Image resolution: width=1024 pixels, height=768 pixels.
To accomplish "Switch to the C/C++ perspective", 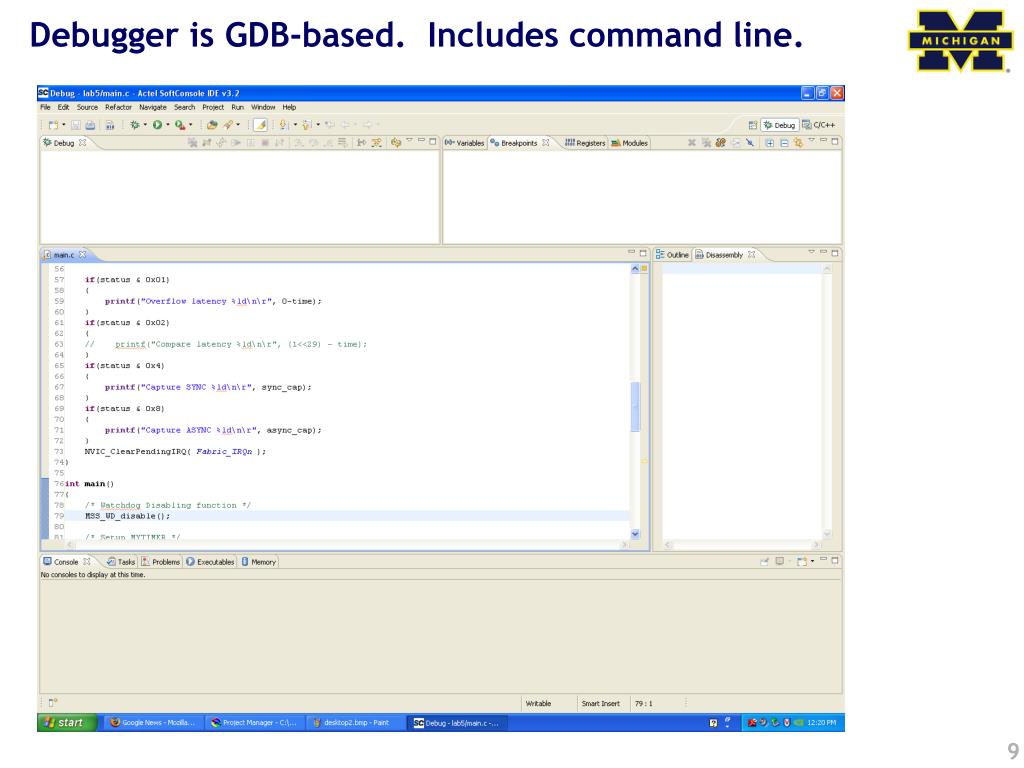I will point(818,125).
